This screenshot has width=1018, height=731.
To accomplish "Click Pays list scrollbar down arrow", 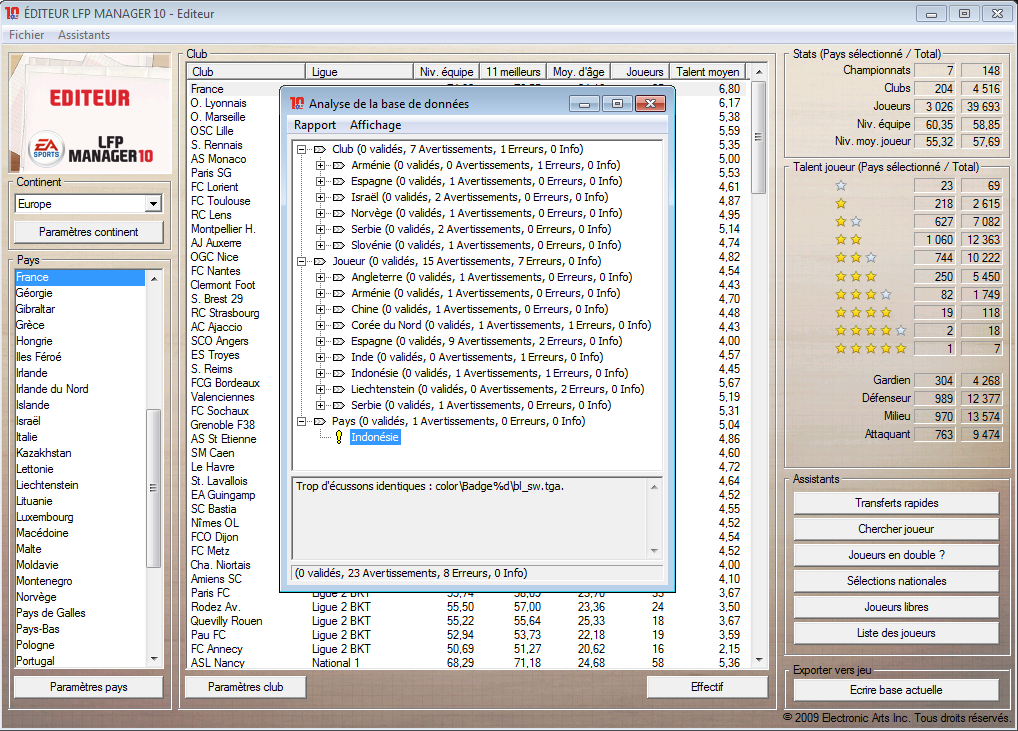I will point(154,660).
